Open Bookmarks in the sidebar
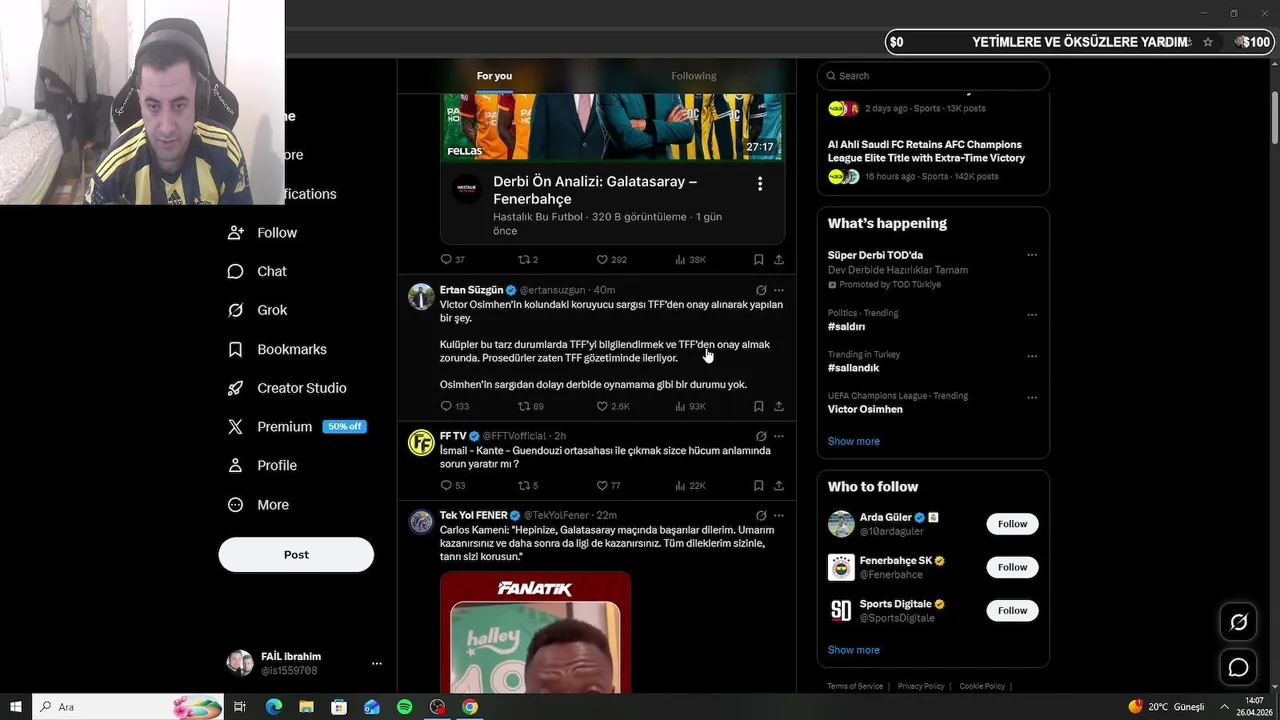 click(277, 350)
